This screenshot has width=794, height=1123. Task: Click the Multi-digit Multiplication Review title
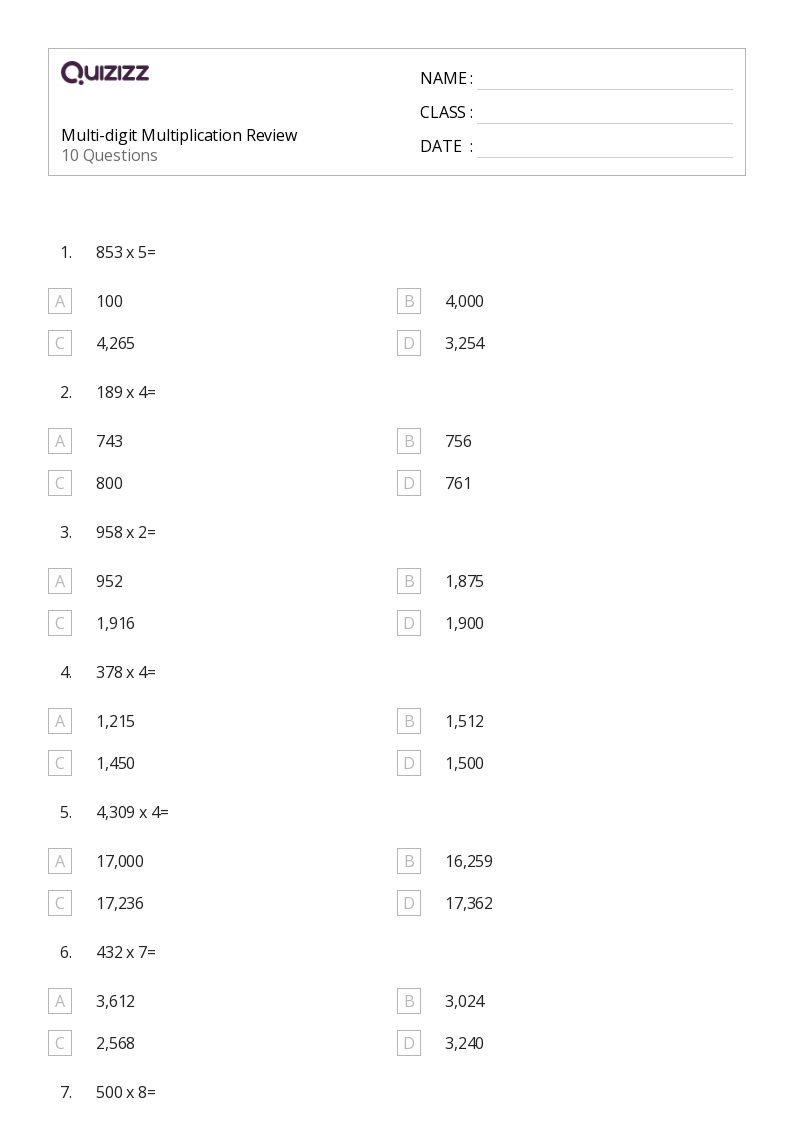tap(179, 135)
